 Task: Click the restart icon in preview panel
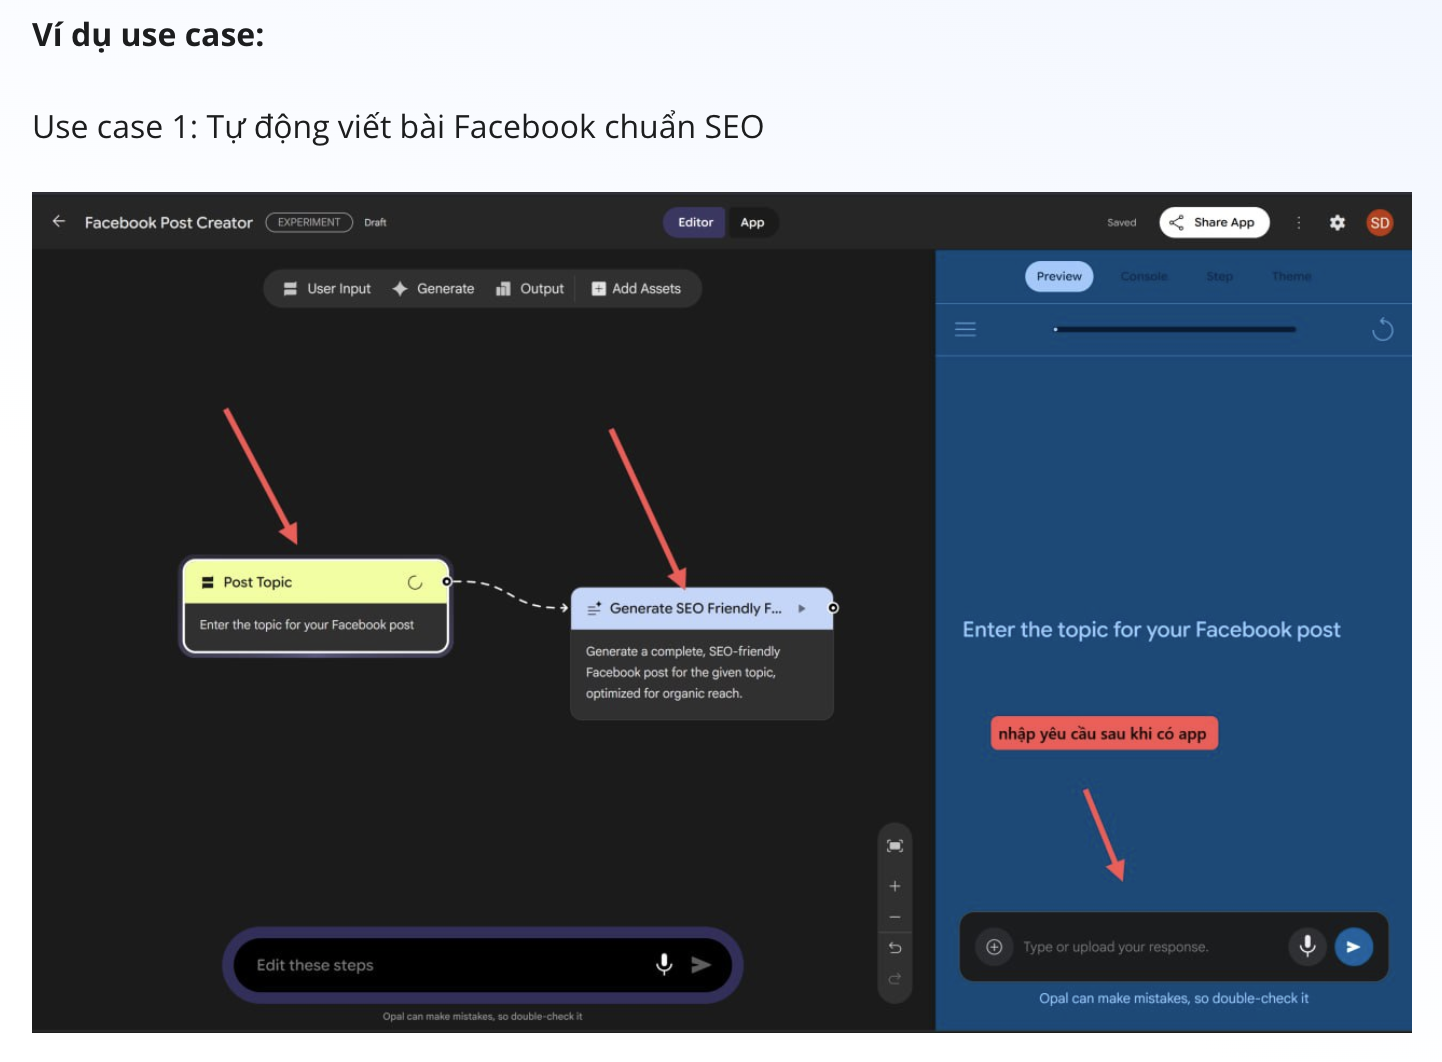(x=1382, y=329)
